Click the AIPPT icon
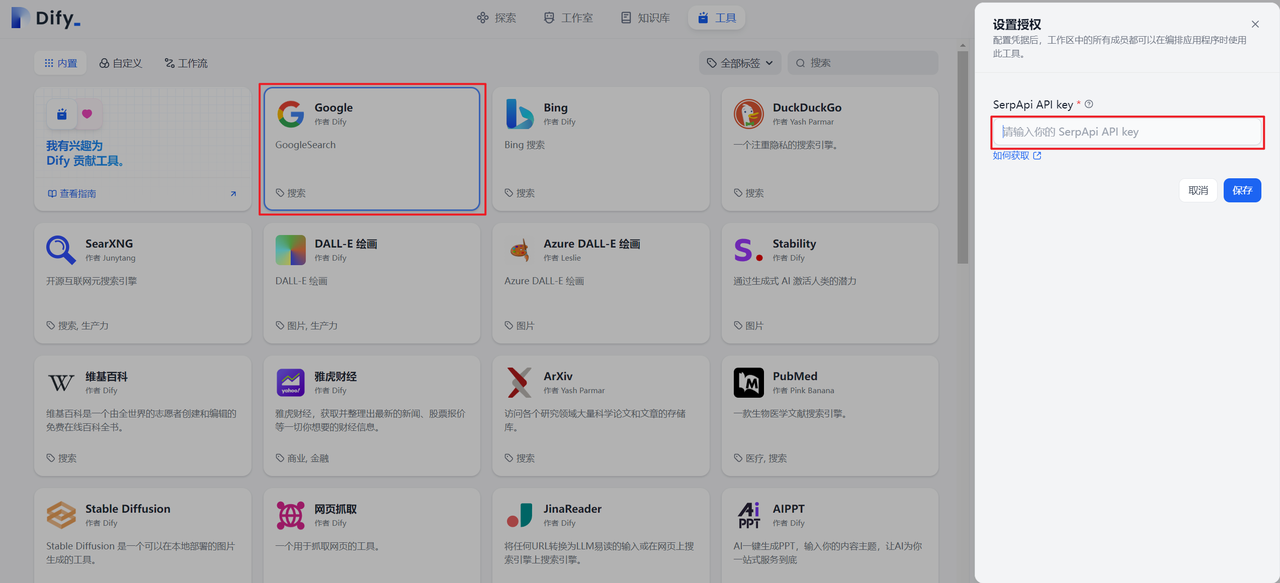The height and width of the screenshot is (583, 1280). coord(749,515)
